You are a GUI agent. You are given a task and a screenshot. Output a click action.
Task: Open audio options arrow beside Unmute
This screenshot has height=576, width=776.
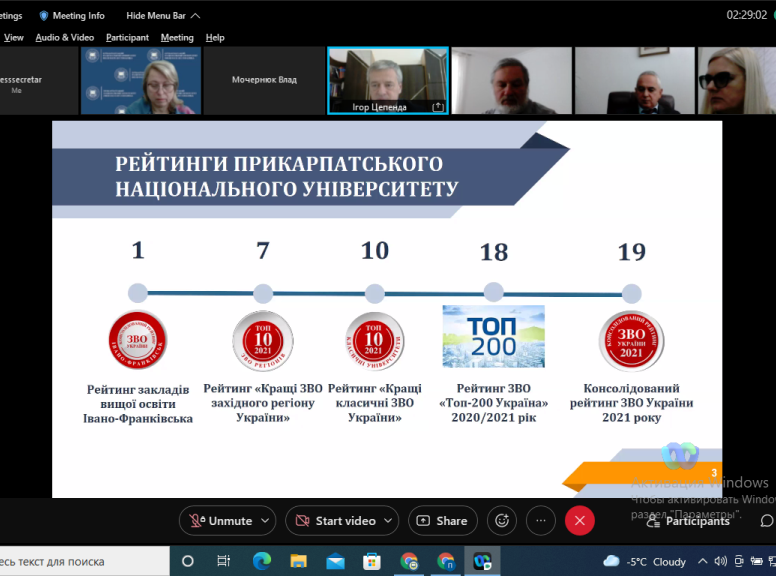(266, 521)
